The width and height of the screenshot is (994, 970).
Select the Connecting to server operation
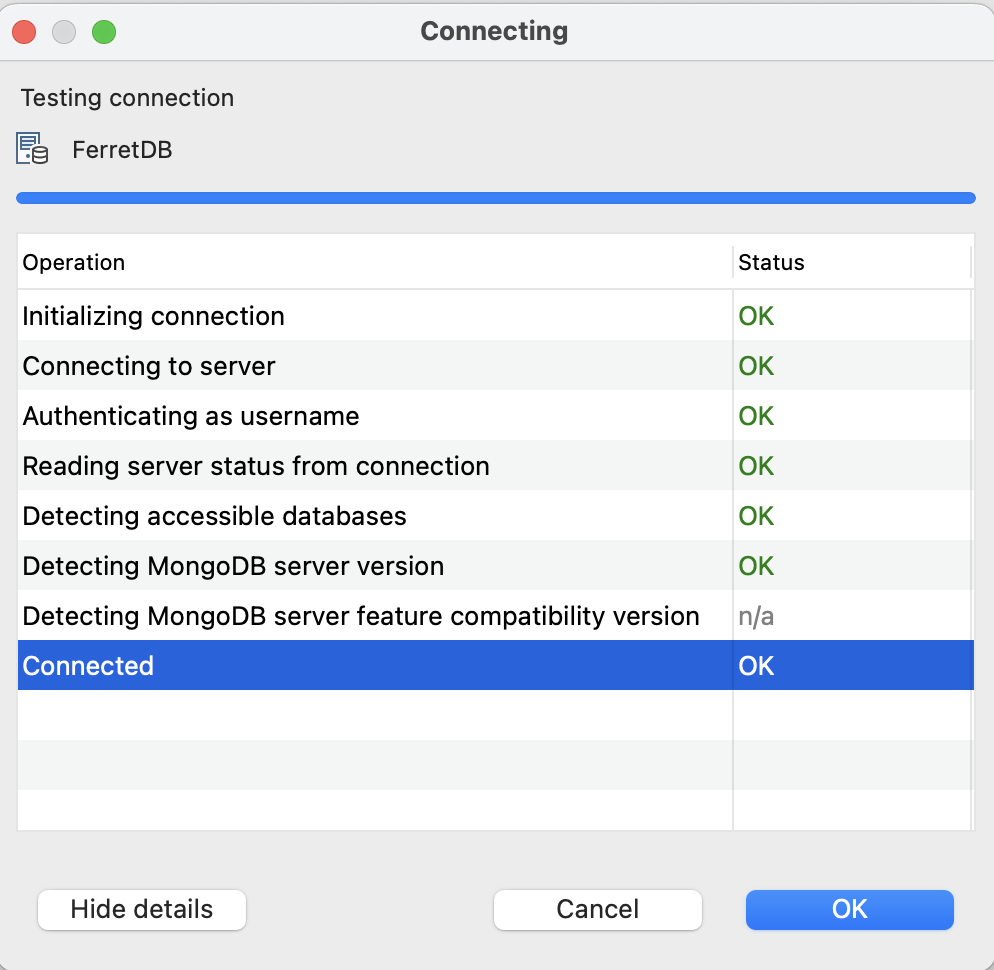click(148, 365)
